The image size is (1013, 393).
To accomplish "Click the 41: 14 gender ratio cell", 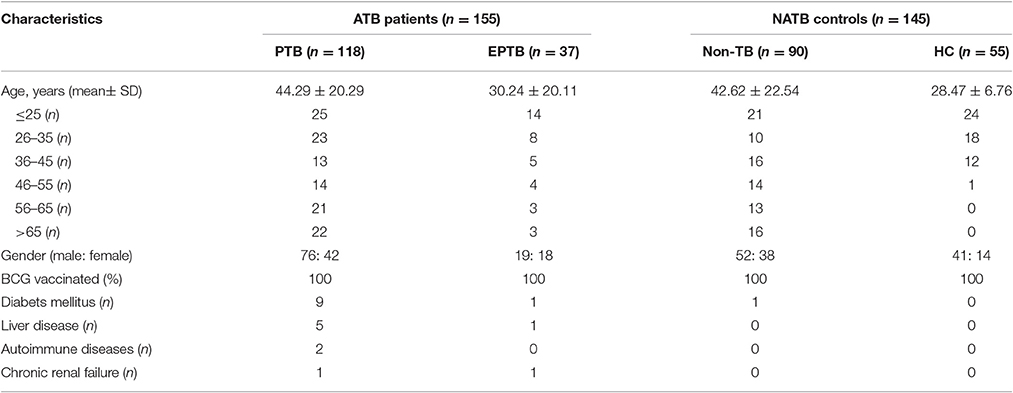I will [970, 257].
